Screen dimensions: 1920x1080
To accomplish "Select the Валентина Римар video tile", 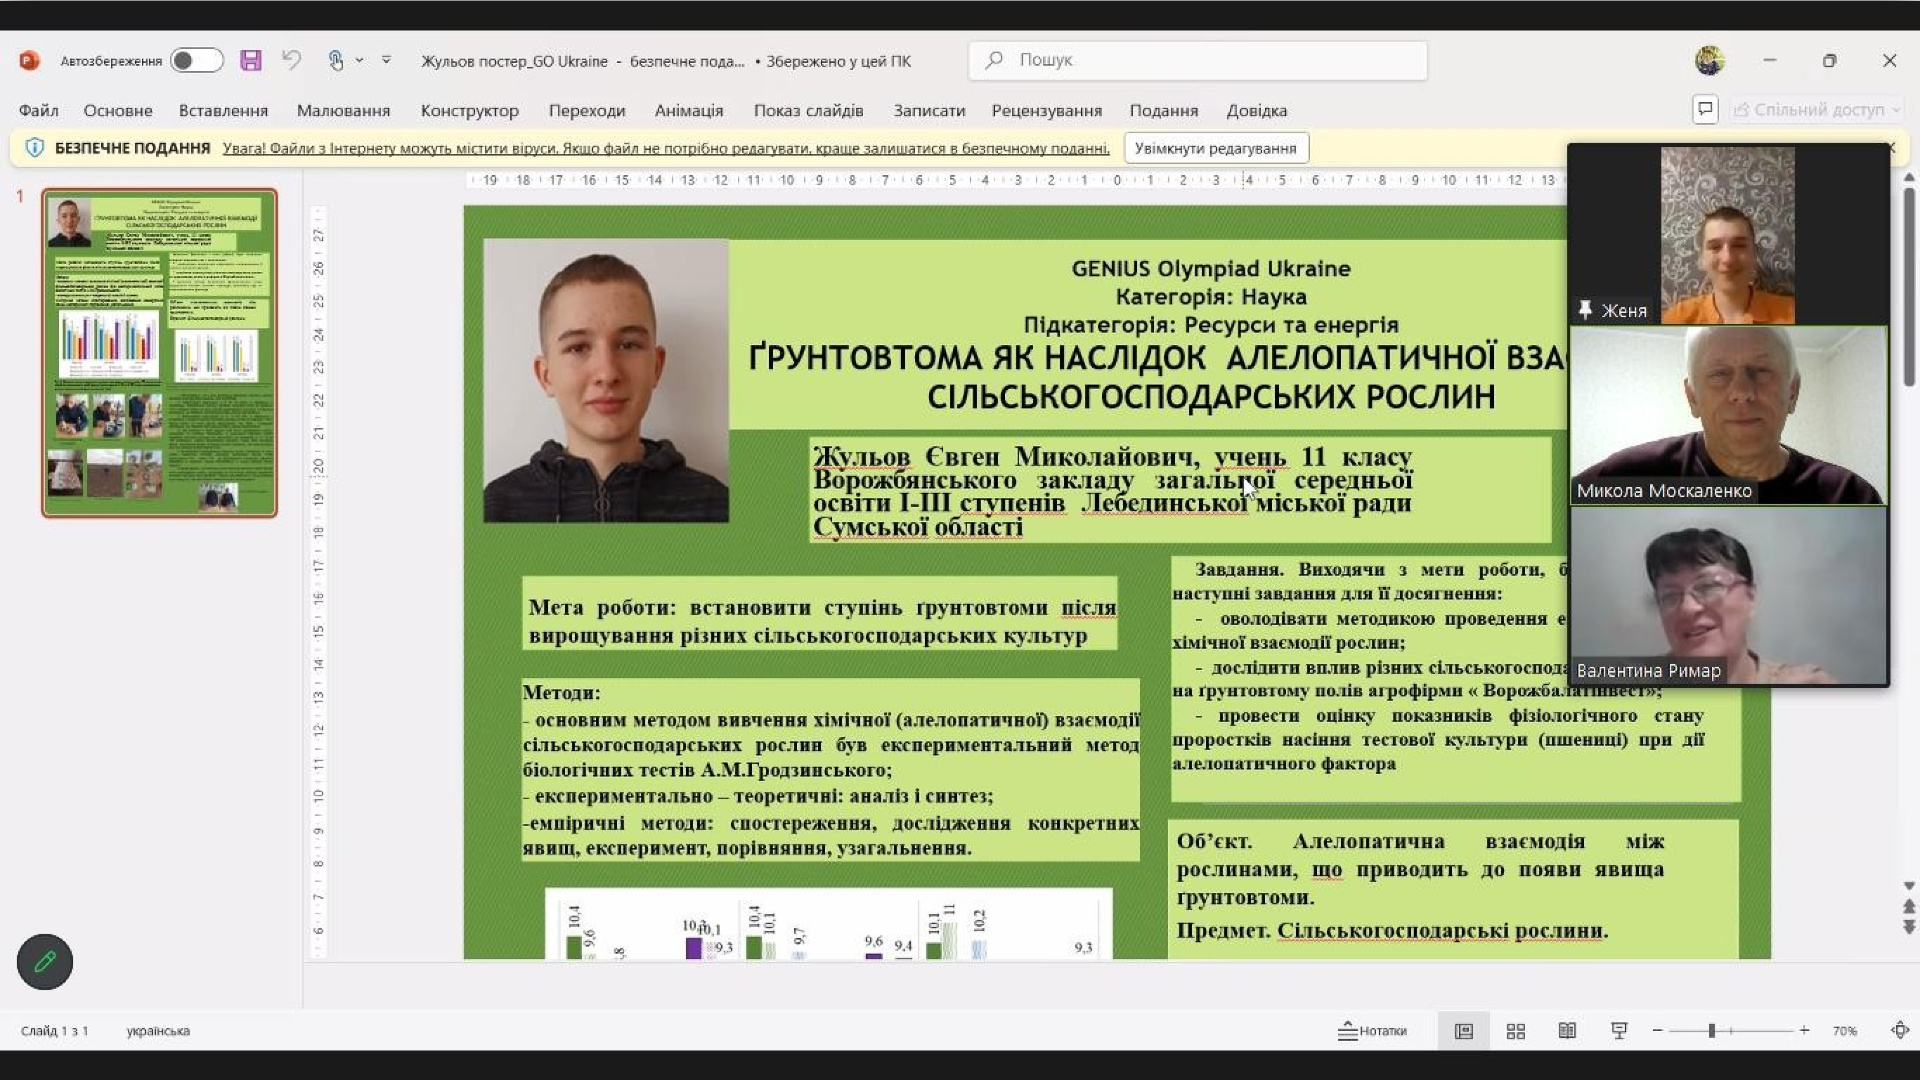I will pos(1728,596).
